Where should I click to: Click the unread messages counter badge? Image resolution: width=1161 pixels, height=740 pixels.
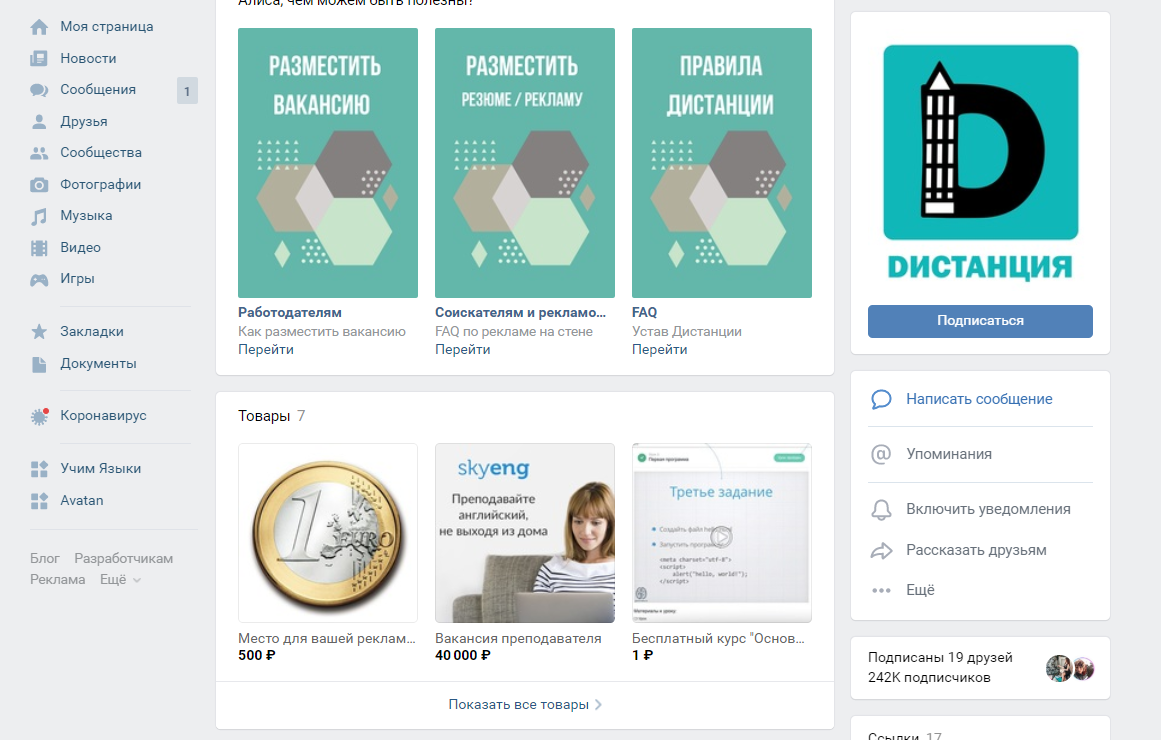point(187,90)
